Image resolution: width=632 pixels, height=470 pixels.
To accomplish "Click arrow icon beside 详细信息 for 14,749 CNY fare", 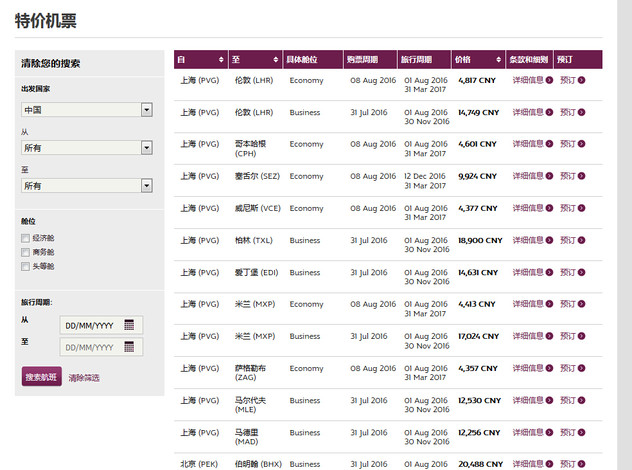I will 549,112.
